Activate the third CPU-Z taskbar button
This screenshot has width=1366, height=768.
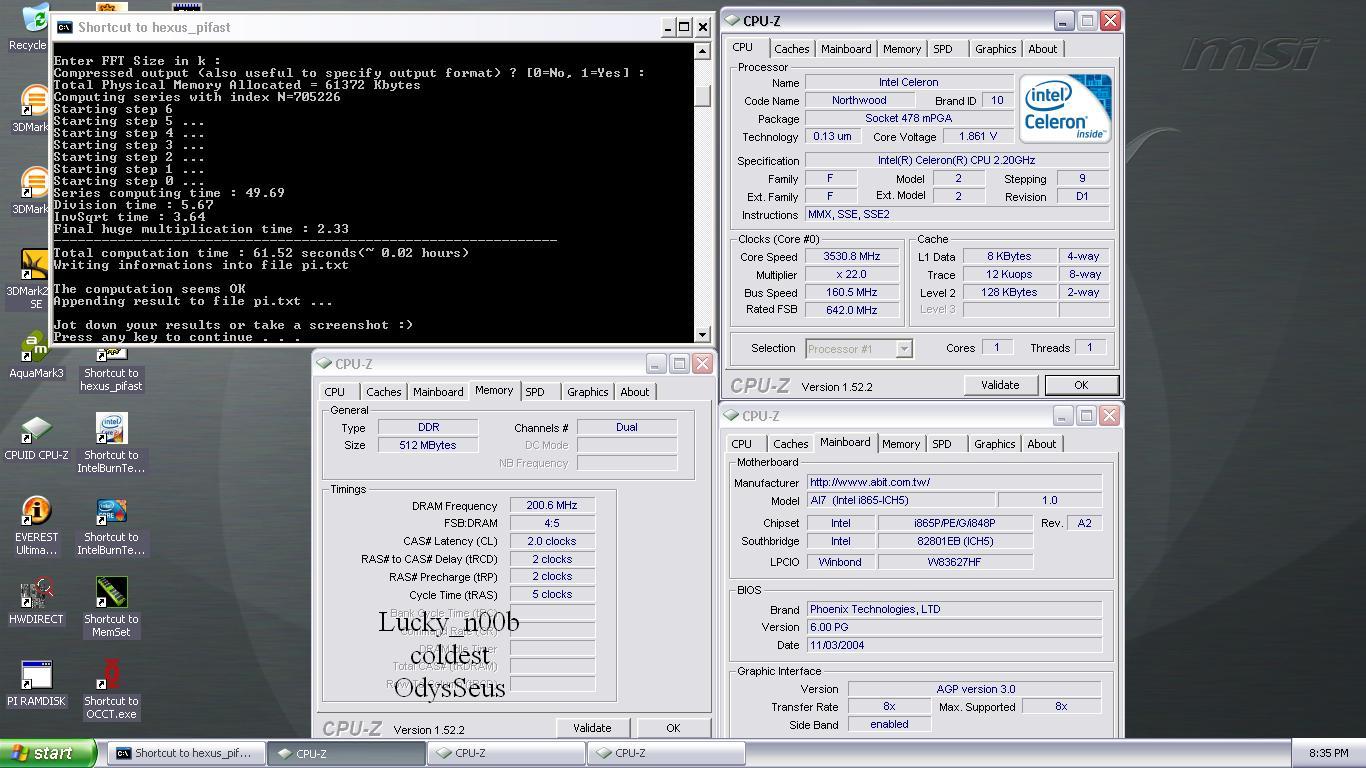pyautogui.click(x=666, y=753)
